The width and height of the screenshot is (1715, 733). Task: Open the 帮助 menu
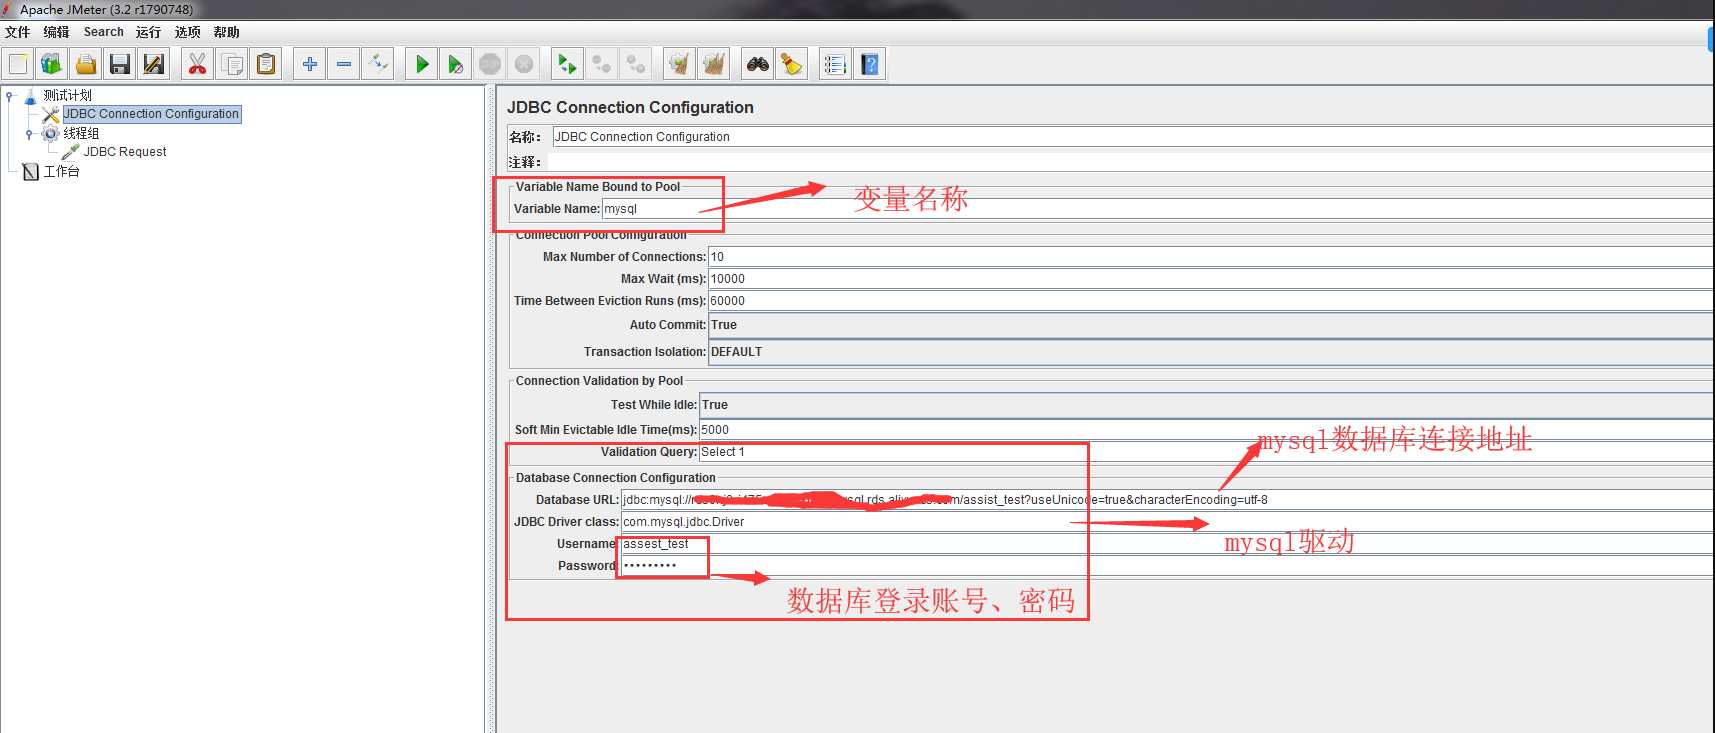[x=226, y=32]
